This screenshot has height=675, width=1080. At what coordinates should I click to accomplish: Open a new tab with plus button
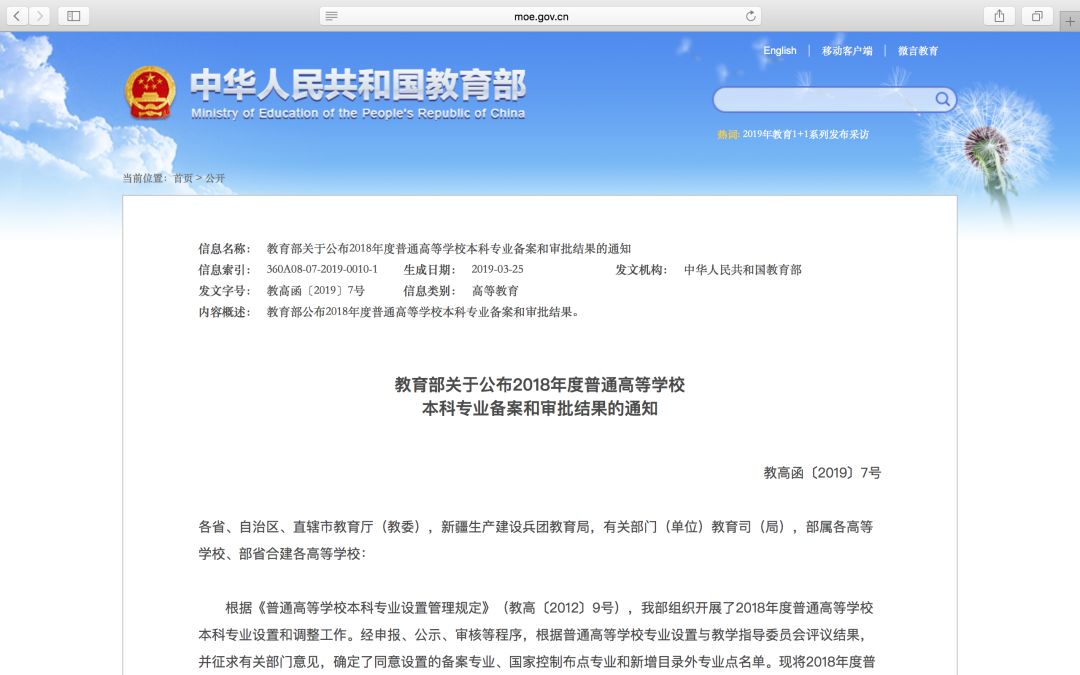tap(1070, 21)
